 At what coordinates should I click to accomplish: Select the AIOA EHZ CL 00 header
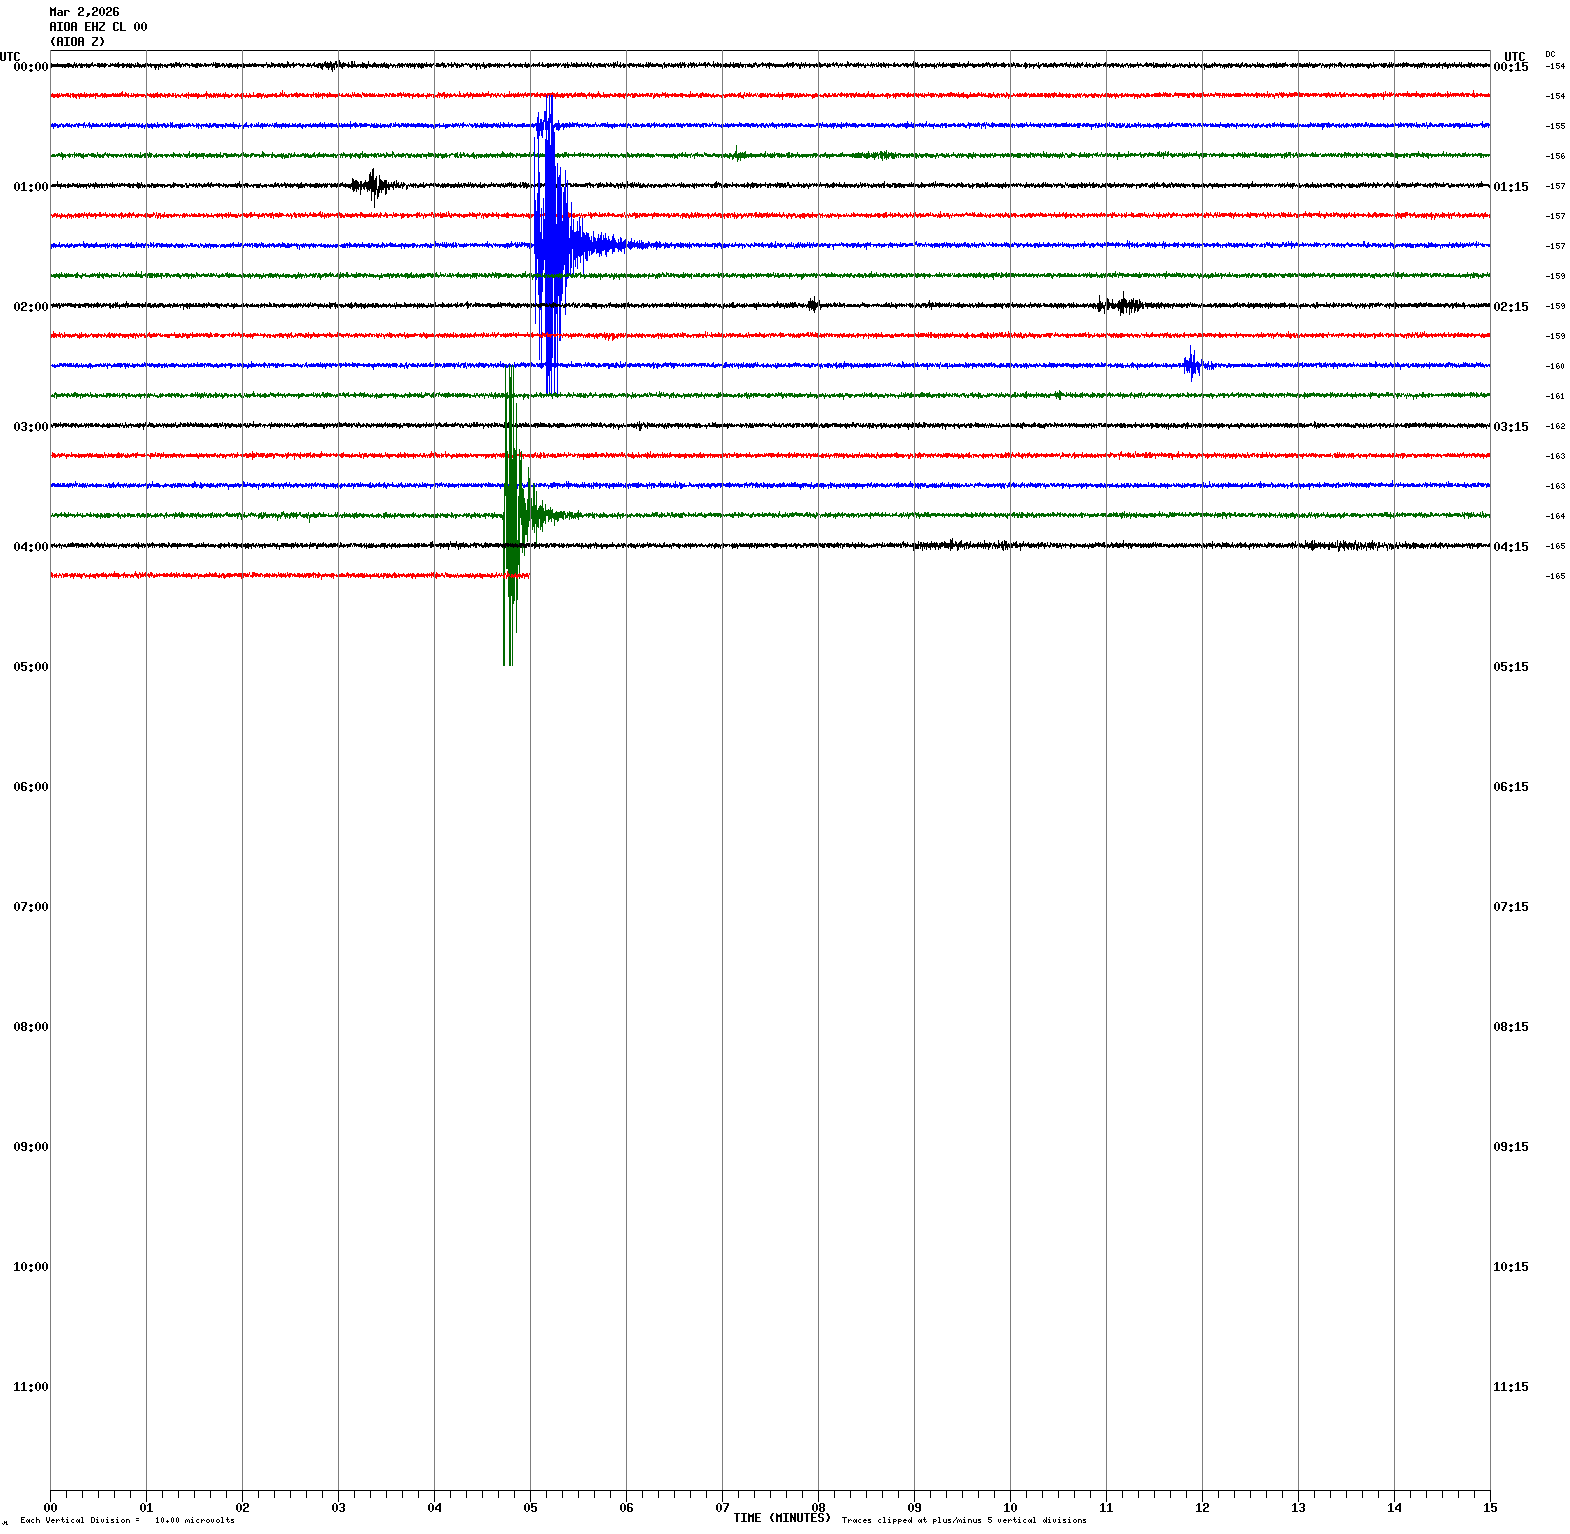click(98, 27)
